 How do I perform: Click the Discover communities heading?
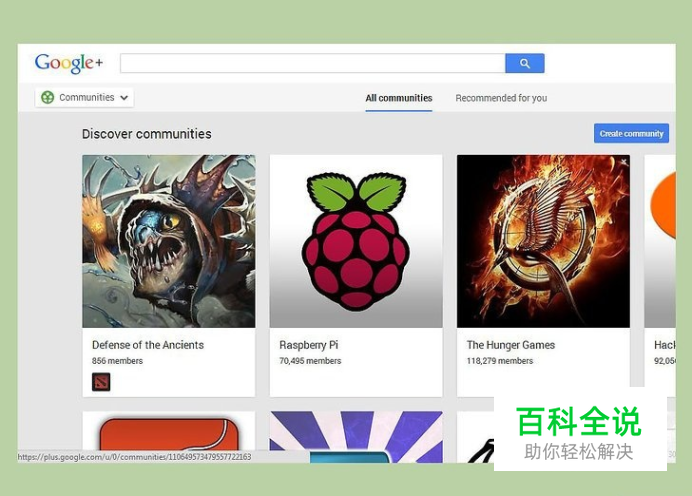(x=147, y=134)
